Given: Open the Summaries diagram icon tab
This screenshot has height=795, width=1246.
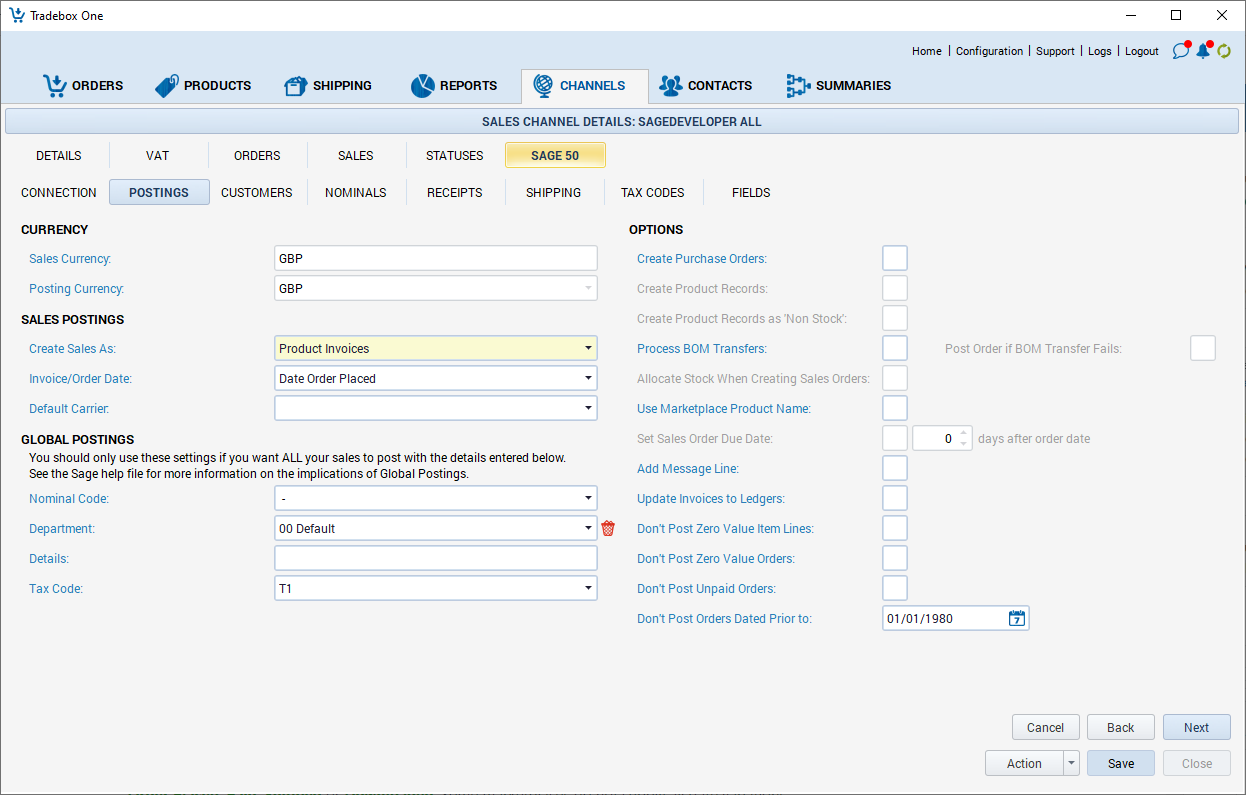Looking at the screenshot, I should 838,86.
